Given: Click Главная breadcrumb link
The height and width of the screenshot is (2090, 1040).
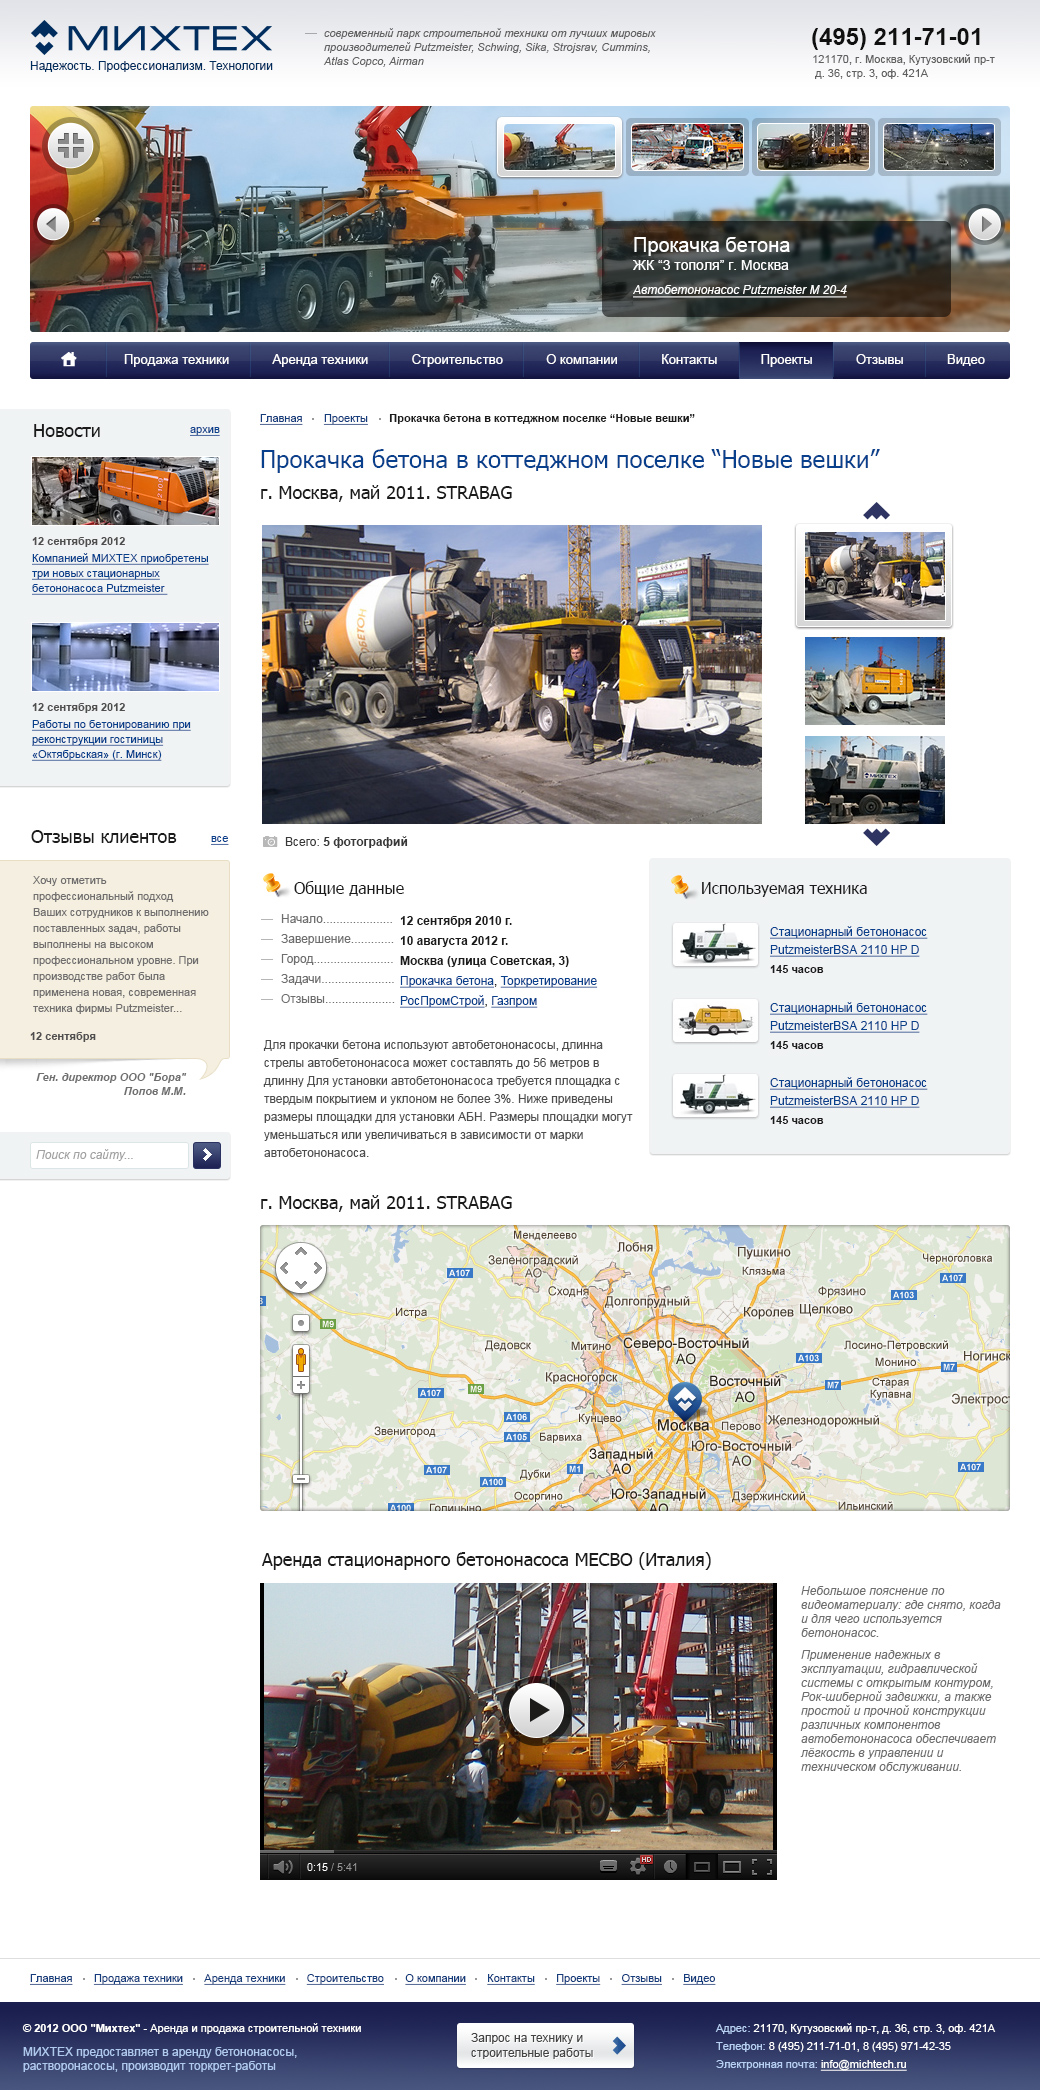Looking at the screenshot, I should (281, 418).
